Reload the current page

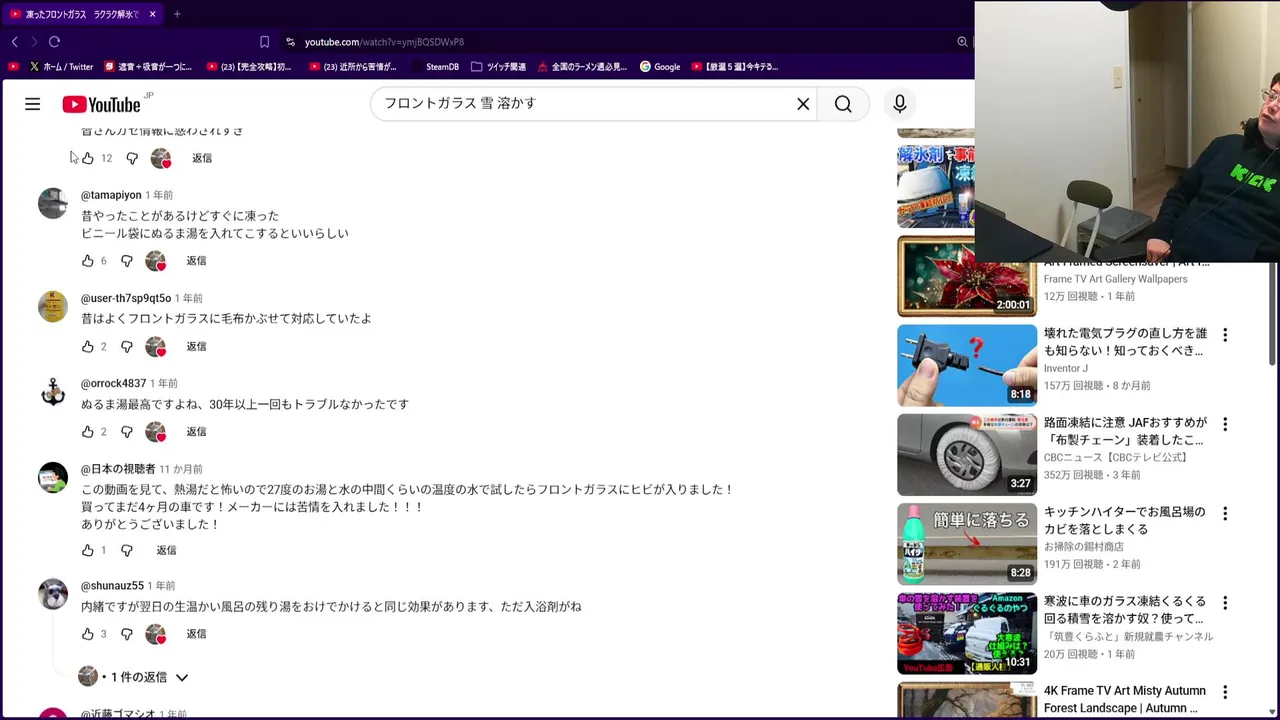click(x=54, y=42)
